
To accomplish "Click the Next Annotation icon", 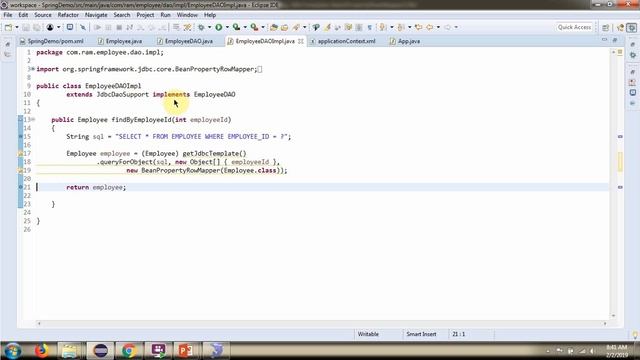I will [x=383, y=27].
